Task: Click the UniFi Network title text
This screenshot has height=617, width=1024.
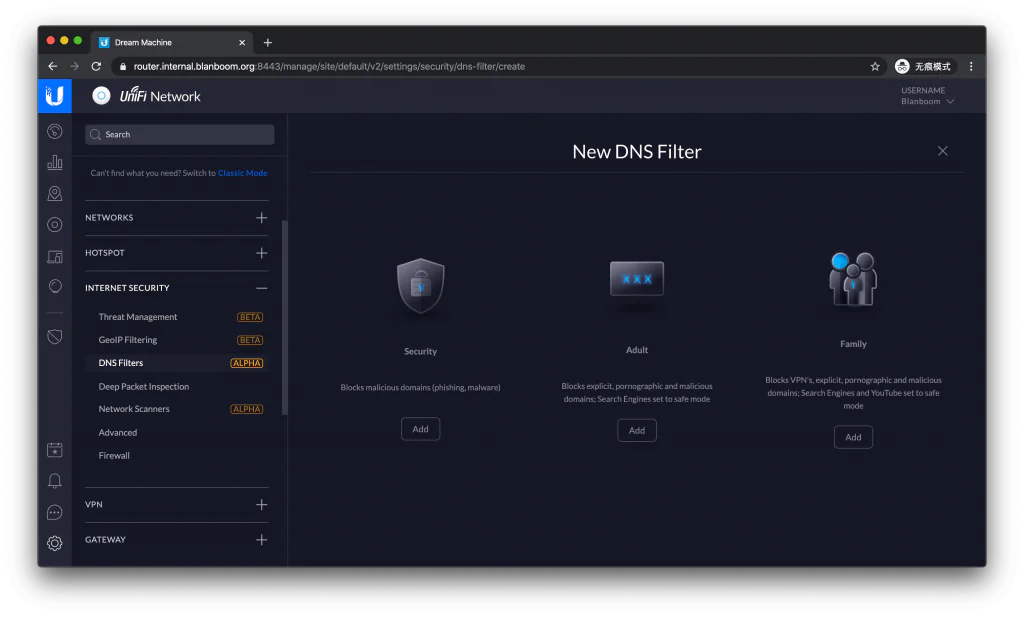Action: [x=160, y=96]
